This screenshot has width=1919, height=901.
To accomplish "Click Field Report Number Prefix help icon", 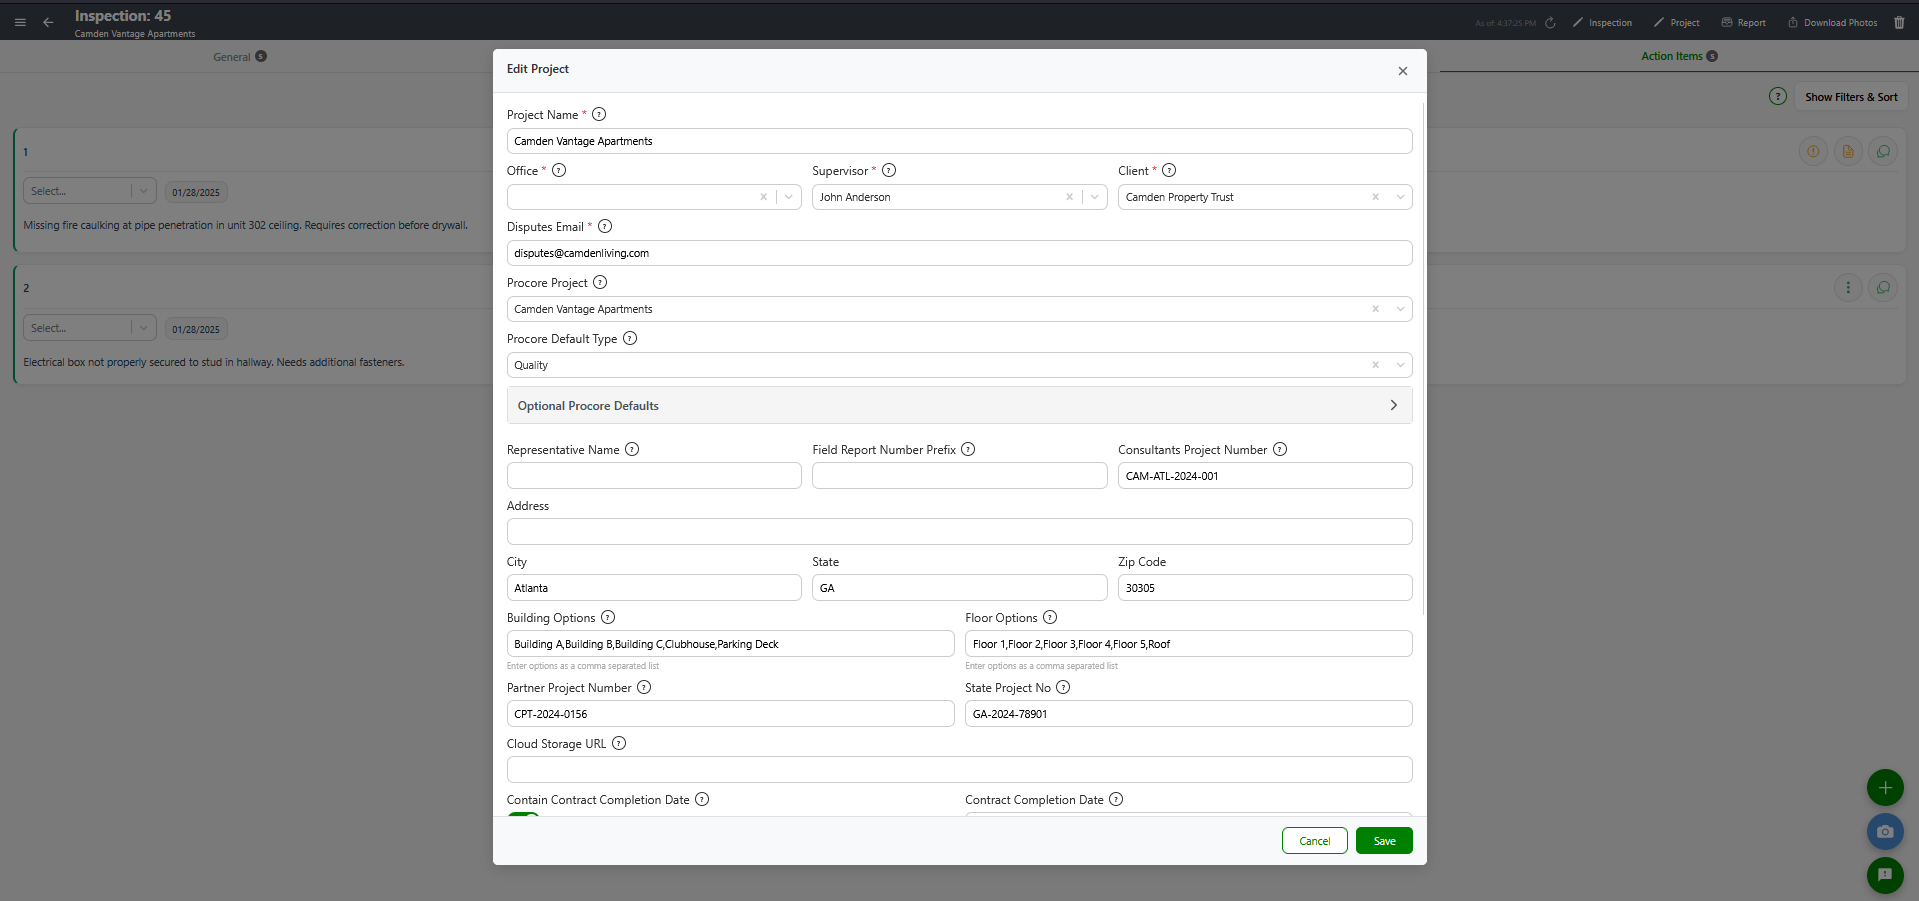I will (x=968, y=450).
